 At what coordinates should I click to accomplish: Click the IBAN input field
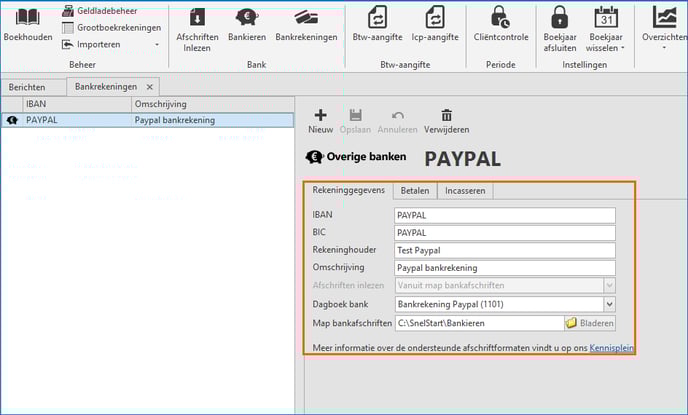point(505,215)
